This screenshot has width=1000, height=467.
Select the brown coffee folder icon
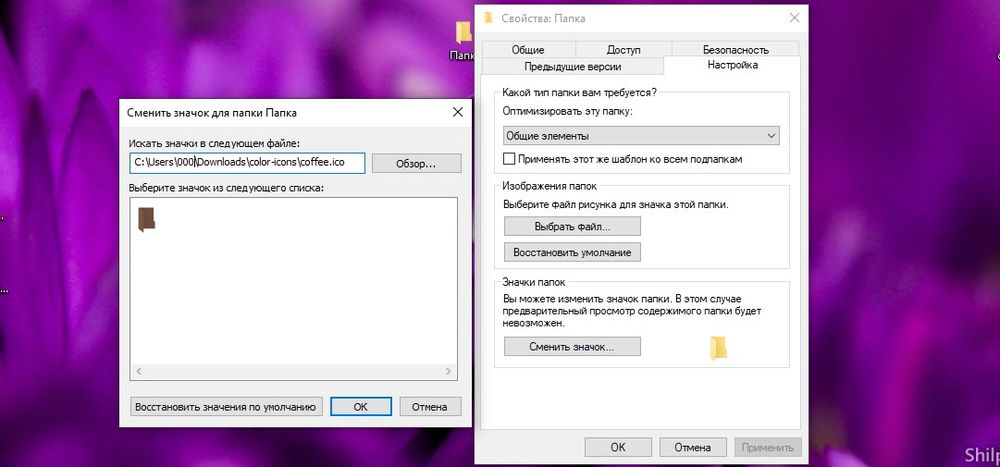coord(146,219)
